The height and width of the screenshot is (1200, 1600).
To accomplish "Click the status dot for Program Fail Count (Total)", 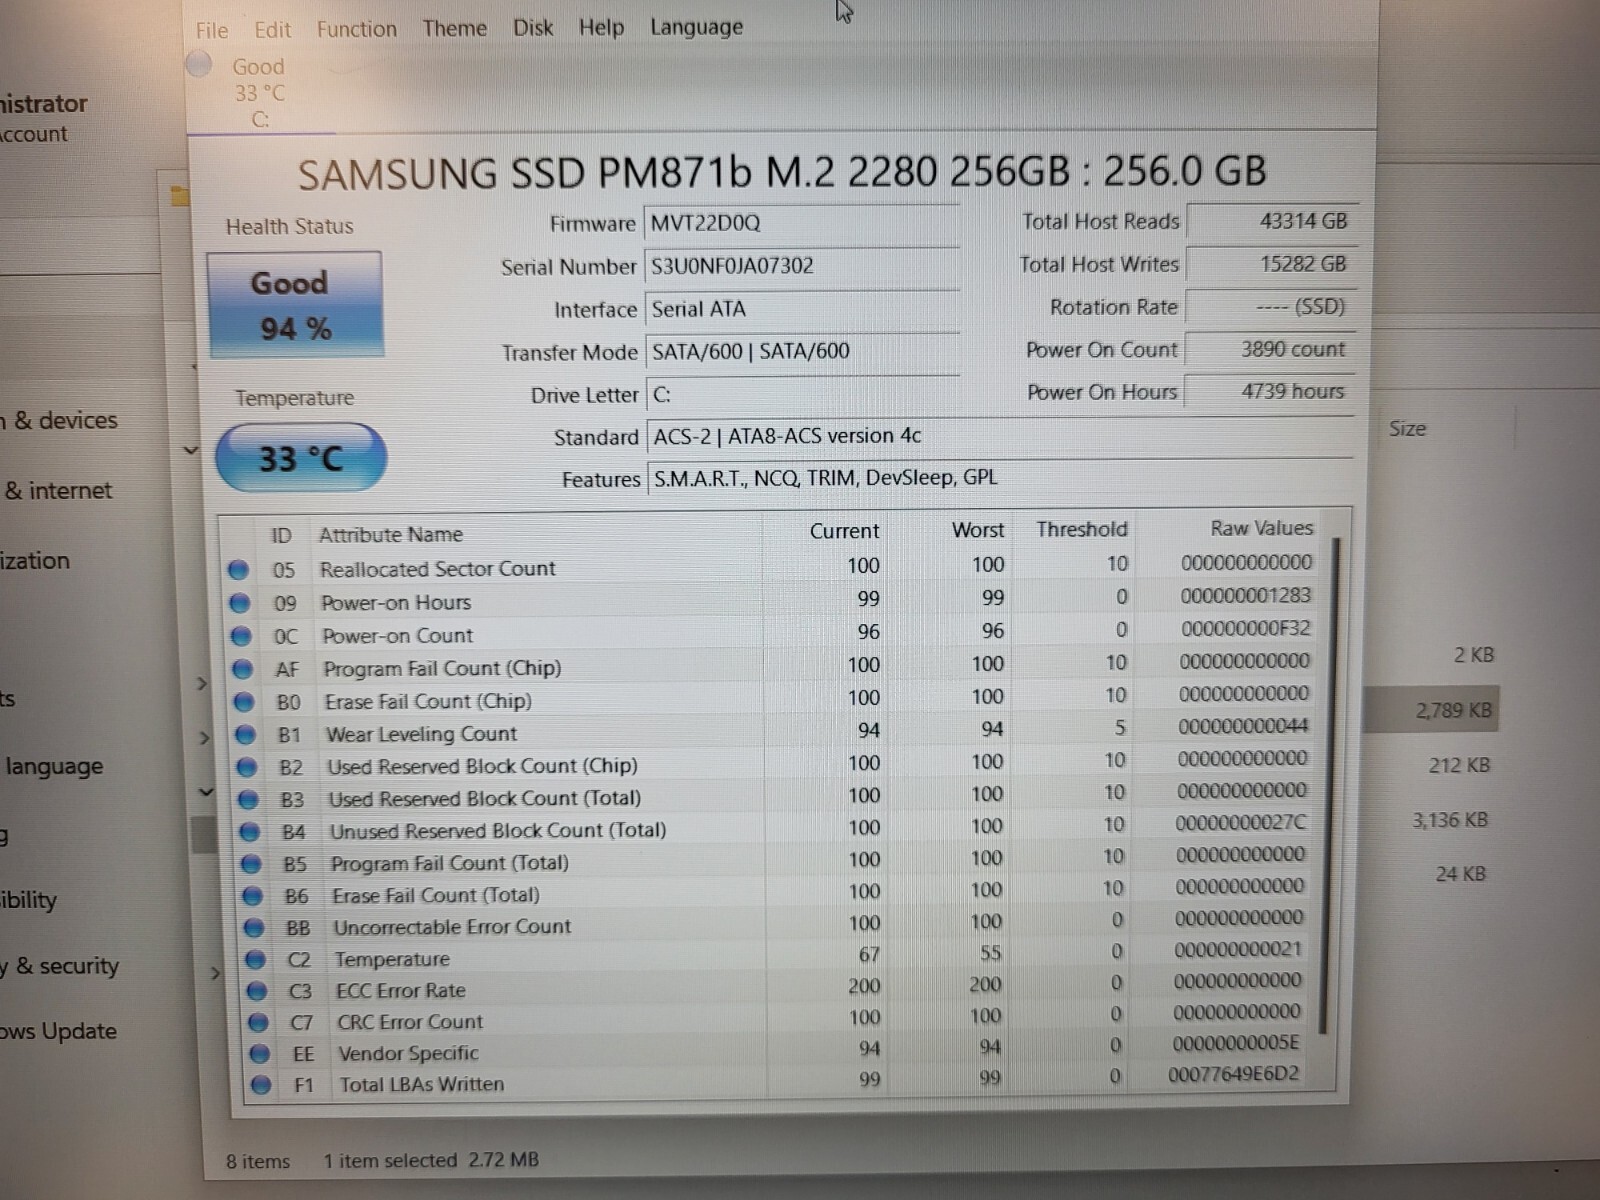I will (x=251, y=864).
